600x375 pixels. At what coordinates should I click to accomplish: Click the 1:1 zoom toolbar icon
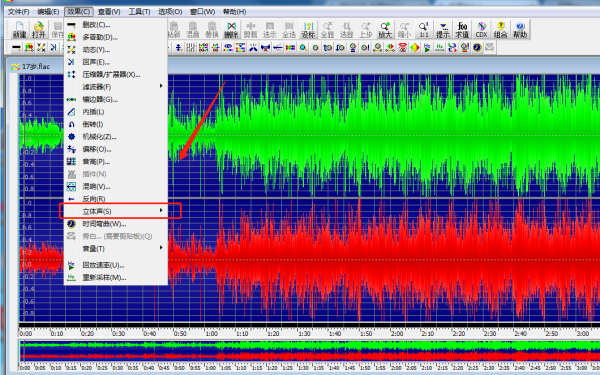pos(424,29)
